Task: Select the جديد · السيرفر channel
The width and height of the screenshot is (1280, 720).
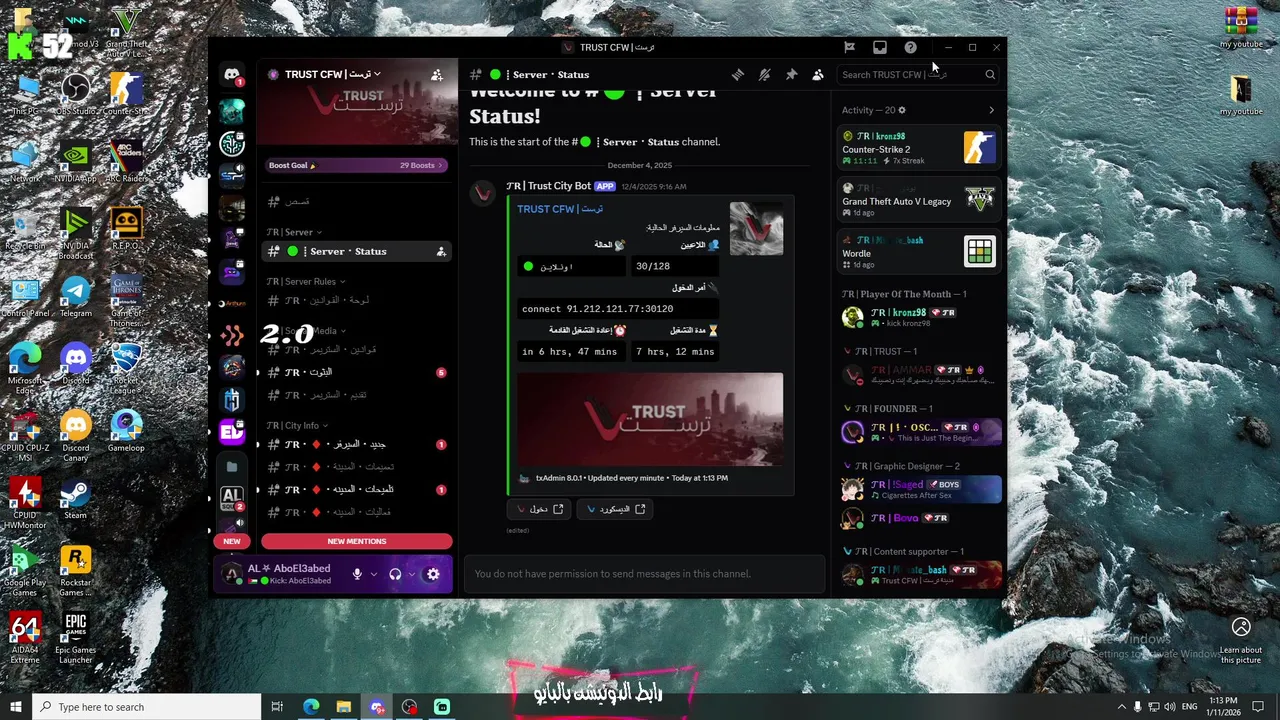Action: pos(357,444)
